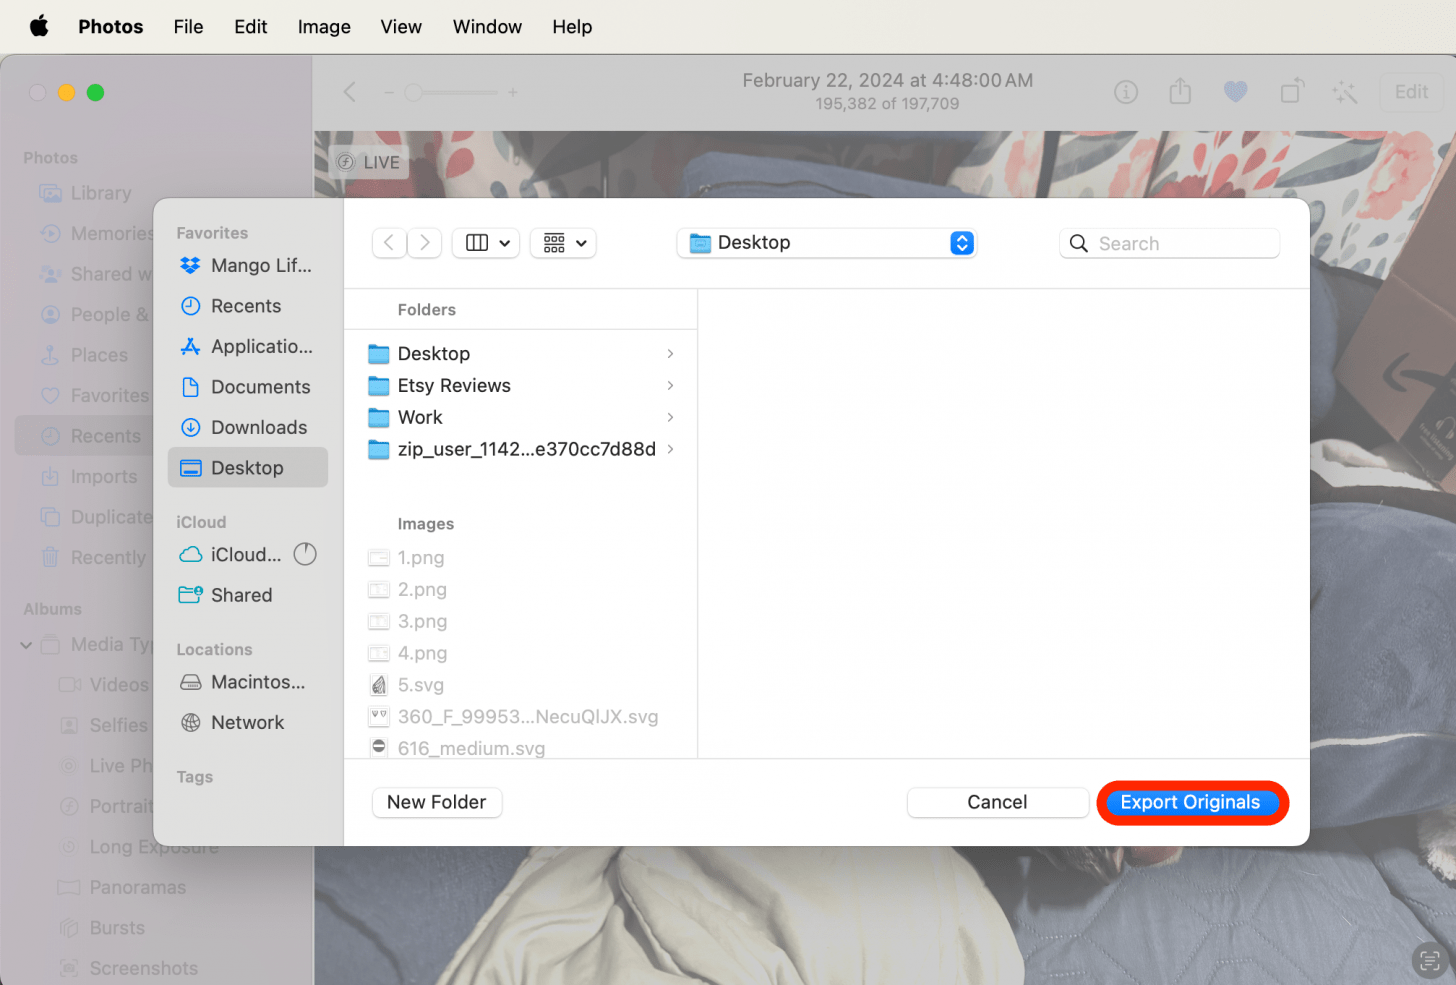Open the Edit menu
The width and height of the screenshot is (1456, 985).
coord(251,27)
